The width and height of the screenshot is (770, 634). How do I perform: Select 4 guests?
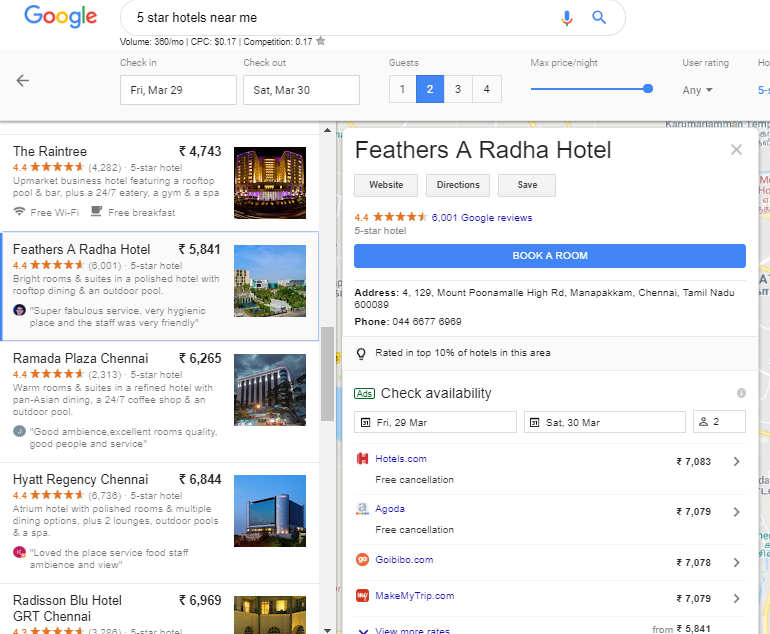click(x=487, y=89)
